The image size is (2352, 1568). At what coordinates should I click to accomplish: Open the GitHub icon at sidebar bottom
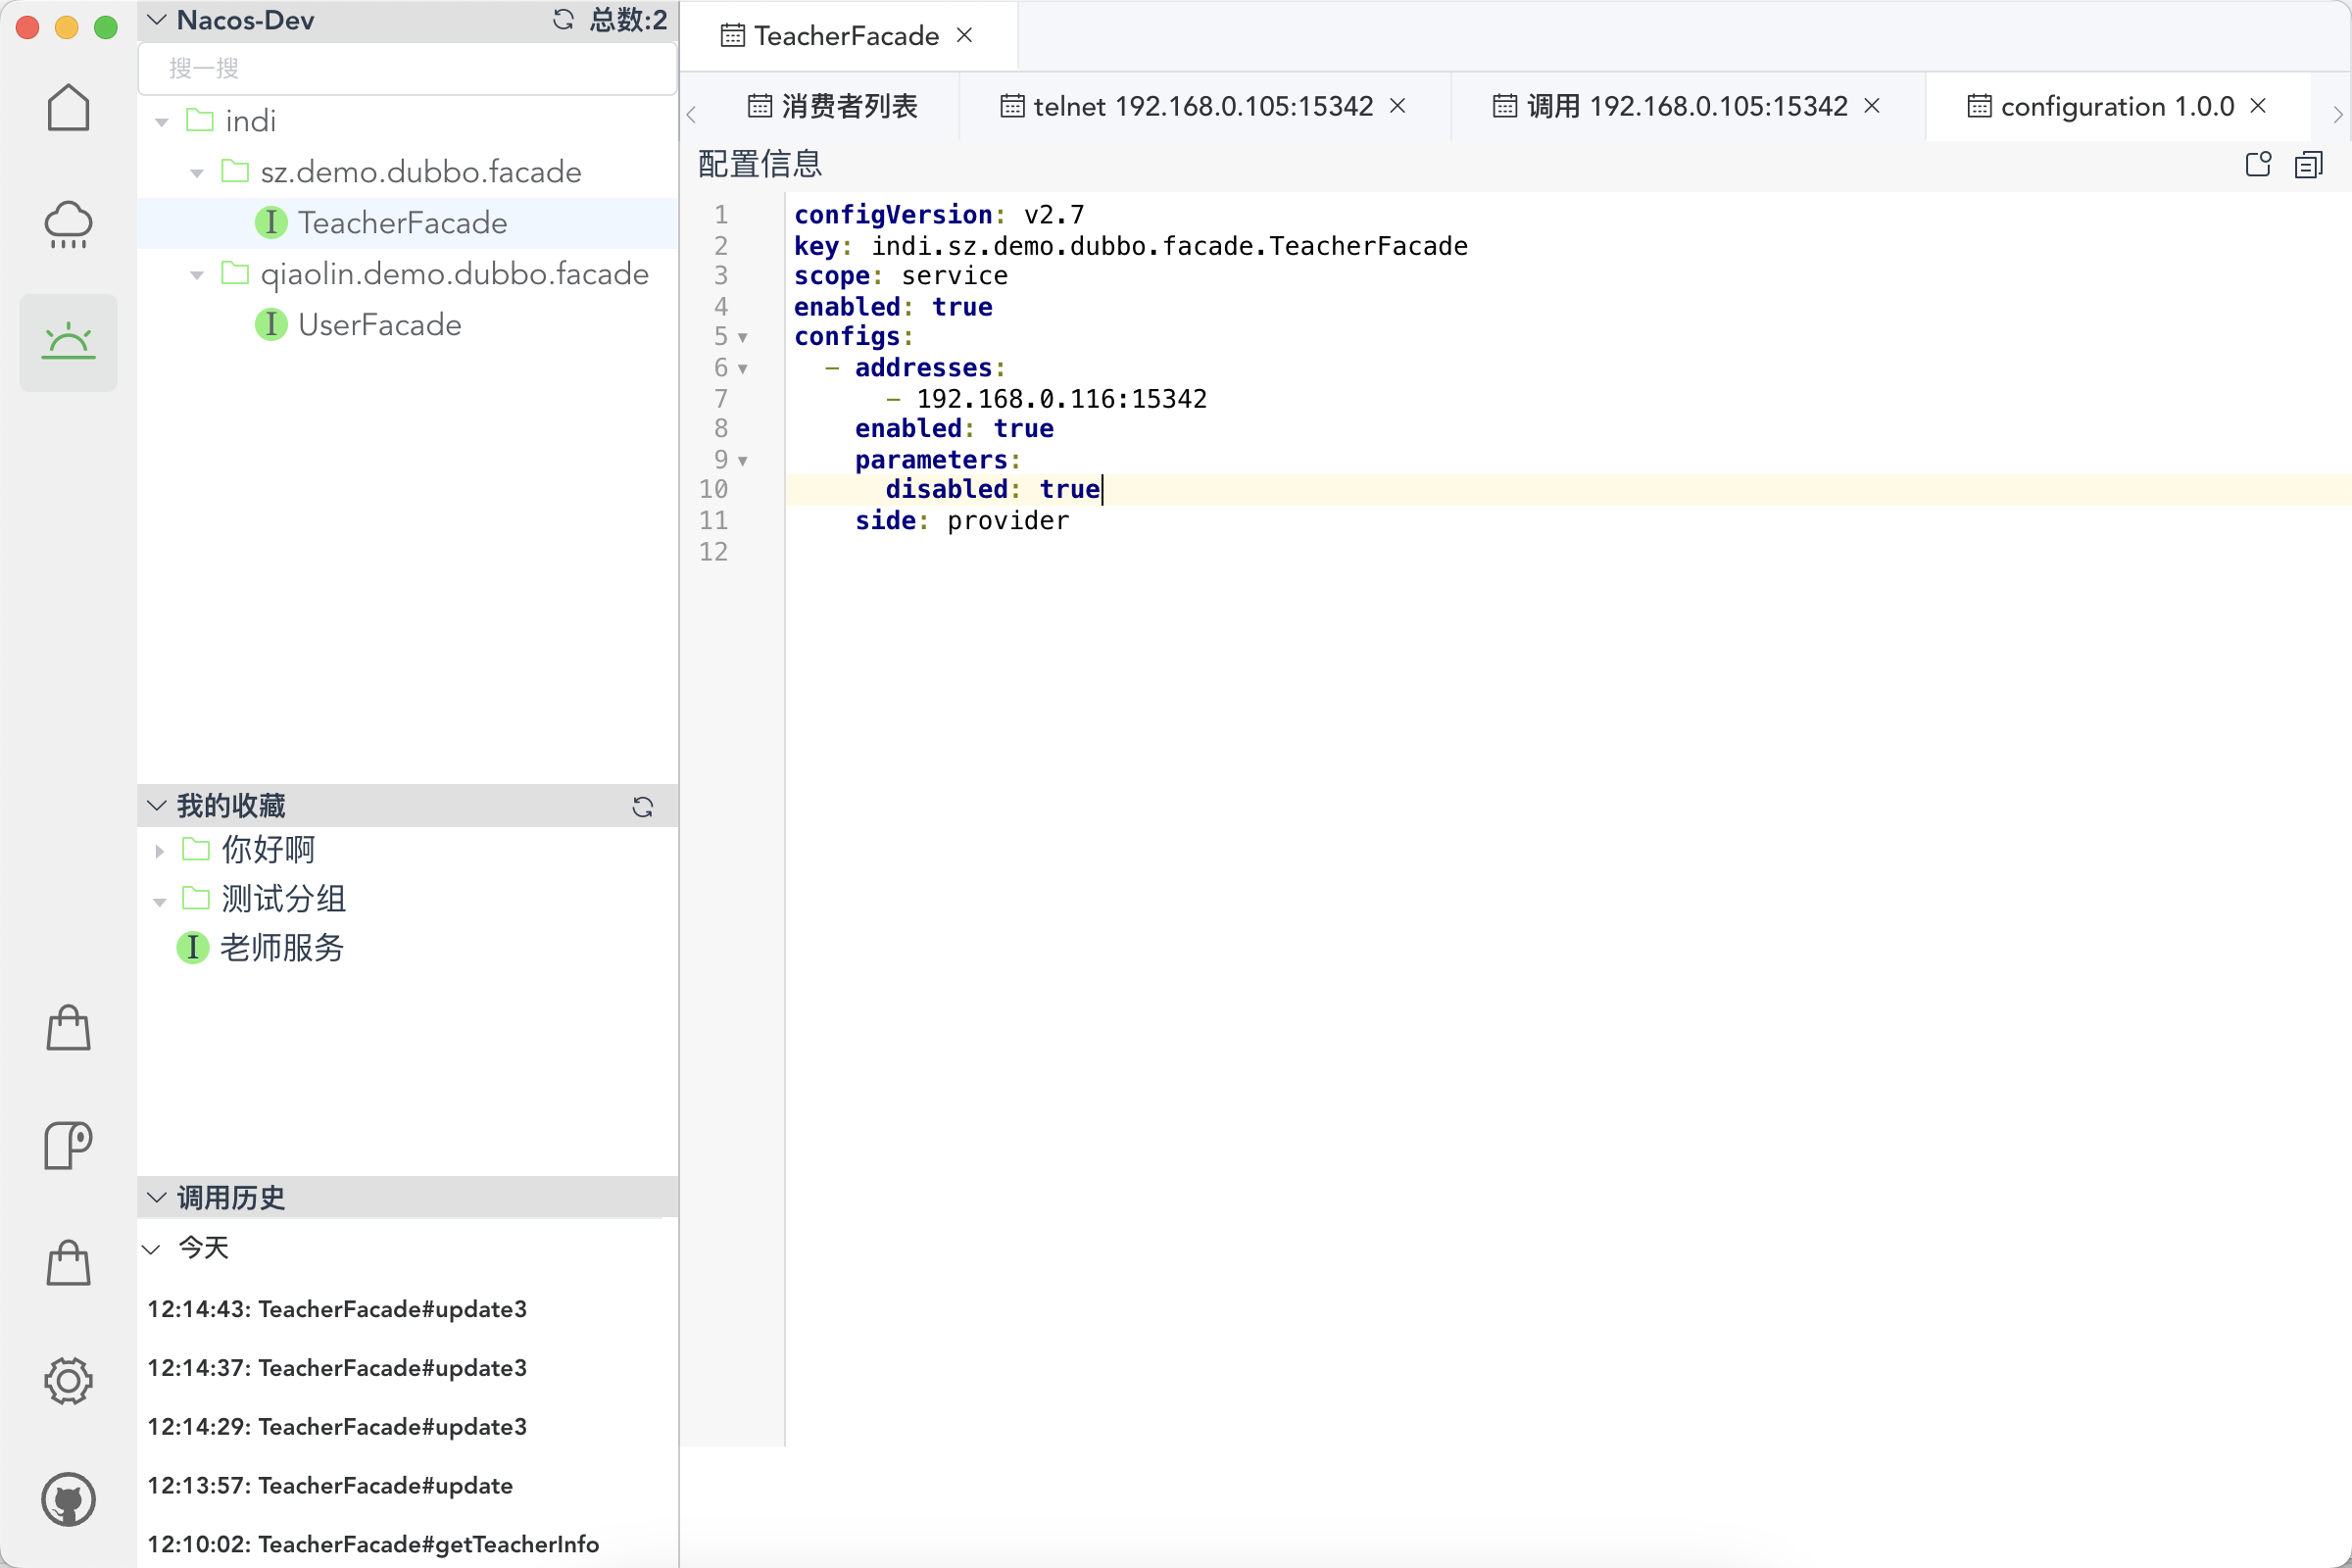coord(68,1499)
